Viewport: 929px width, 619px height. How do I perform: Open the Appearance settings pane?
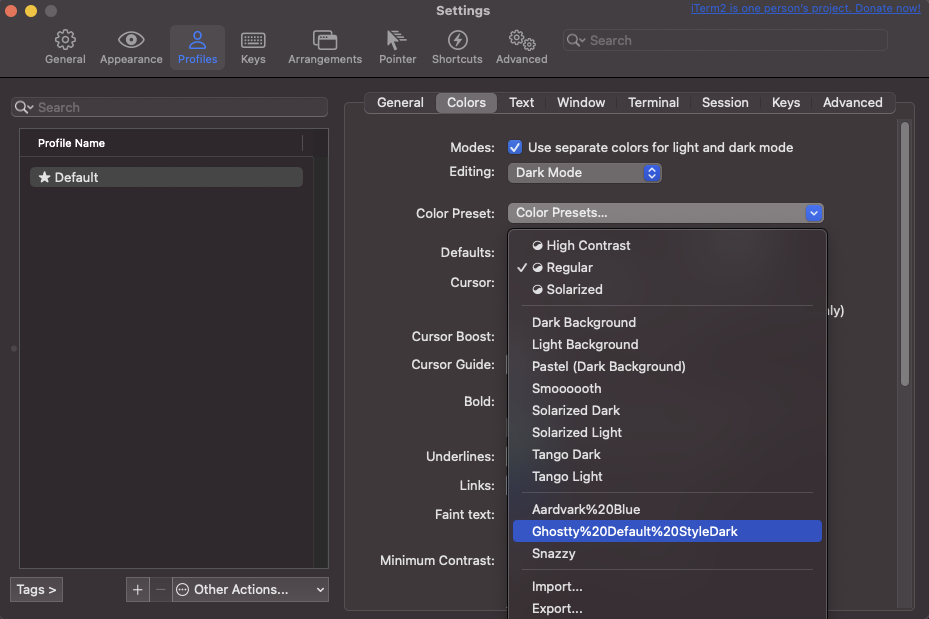coord(131,47)
